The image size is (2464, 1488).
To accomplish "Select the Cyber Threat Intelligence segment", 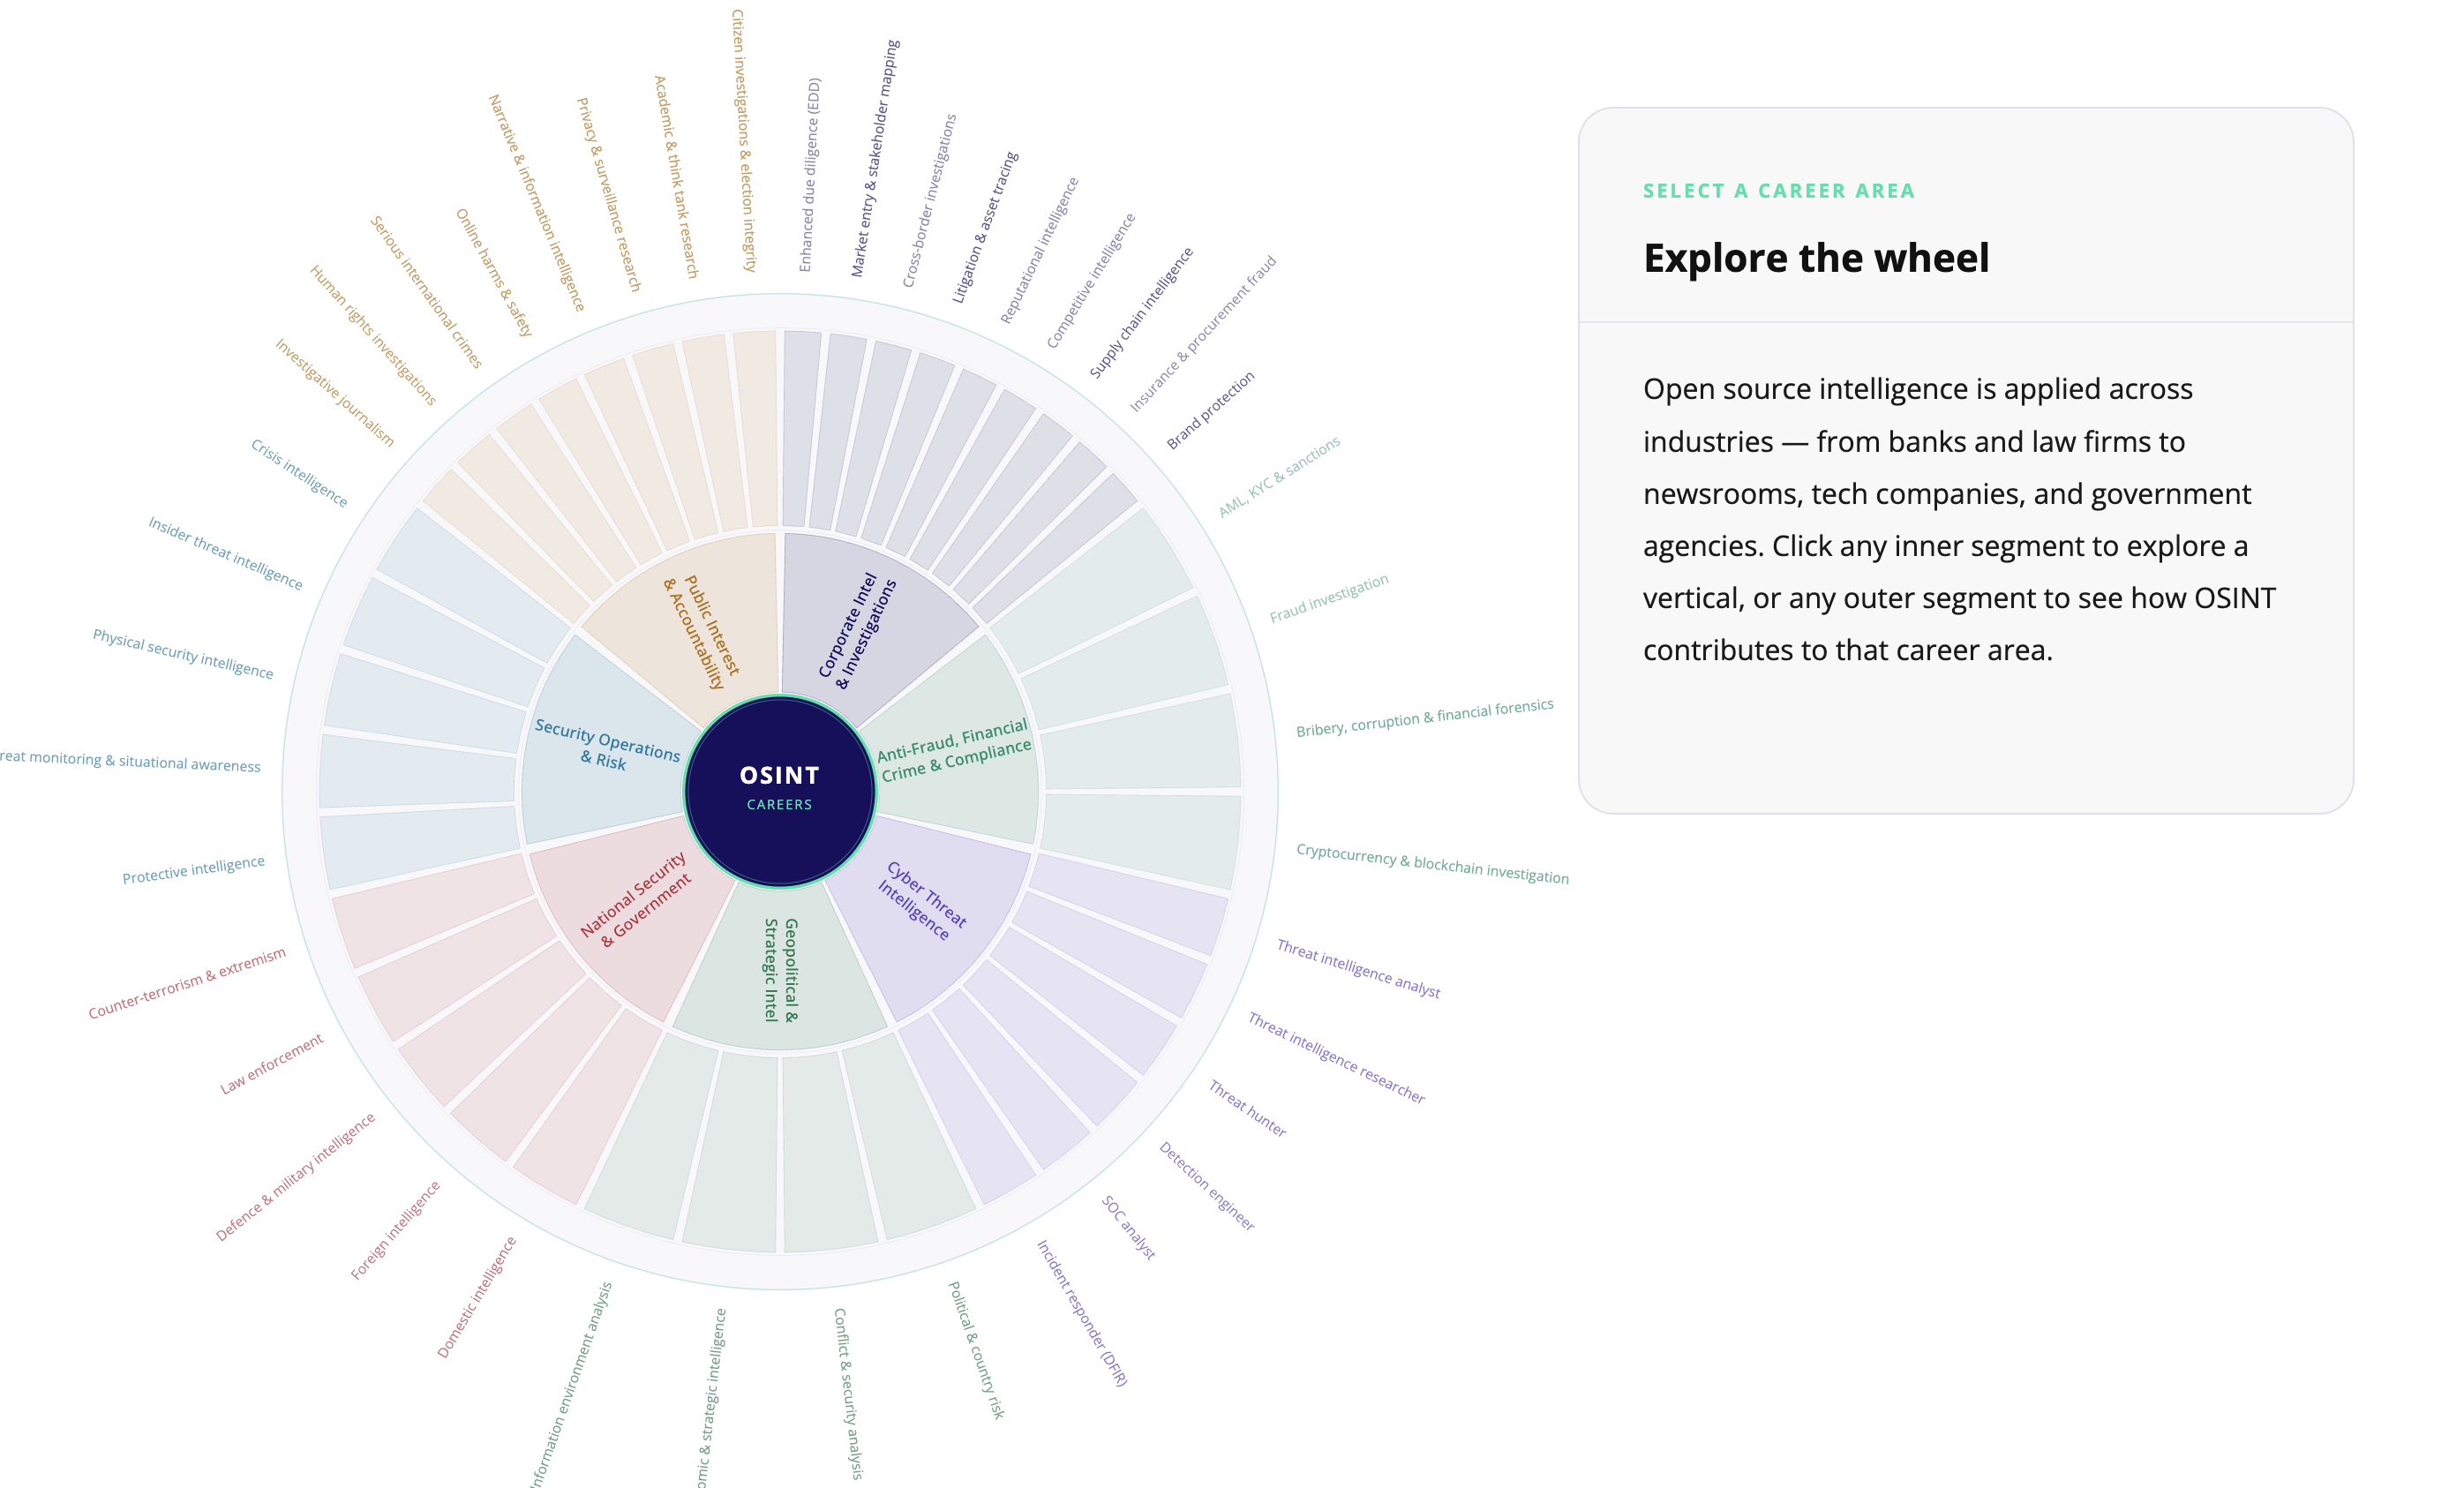I will (925, 902).
